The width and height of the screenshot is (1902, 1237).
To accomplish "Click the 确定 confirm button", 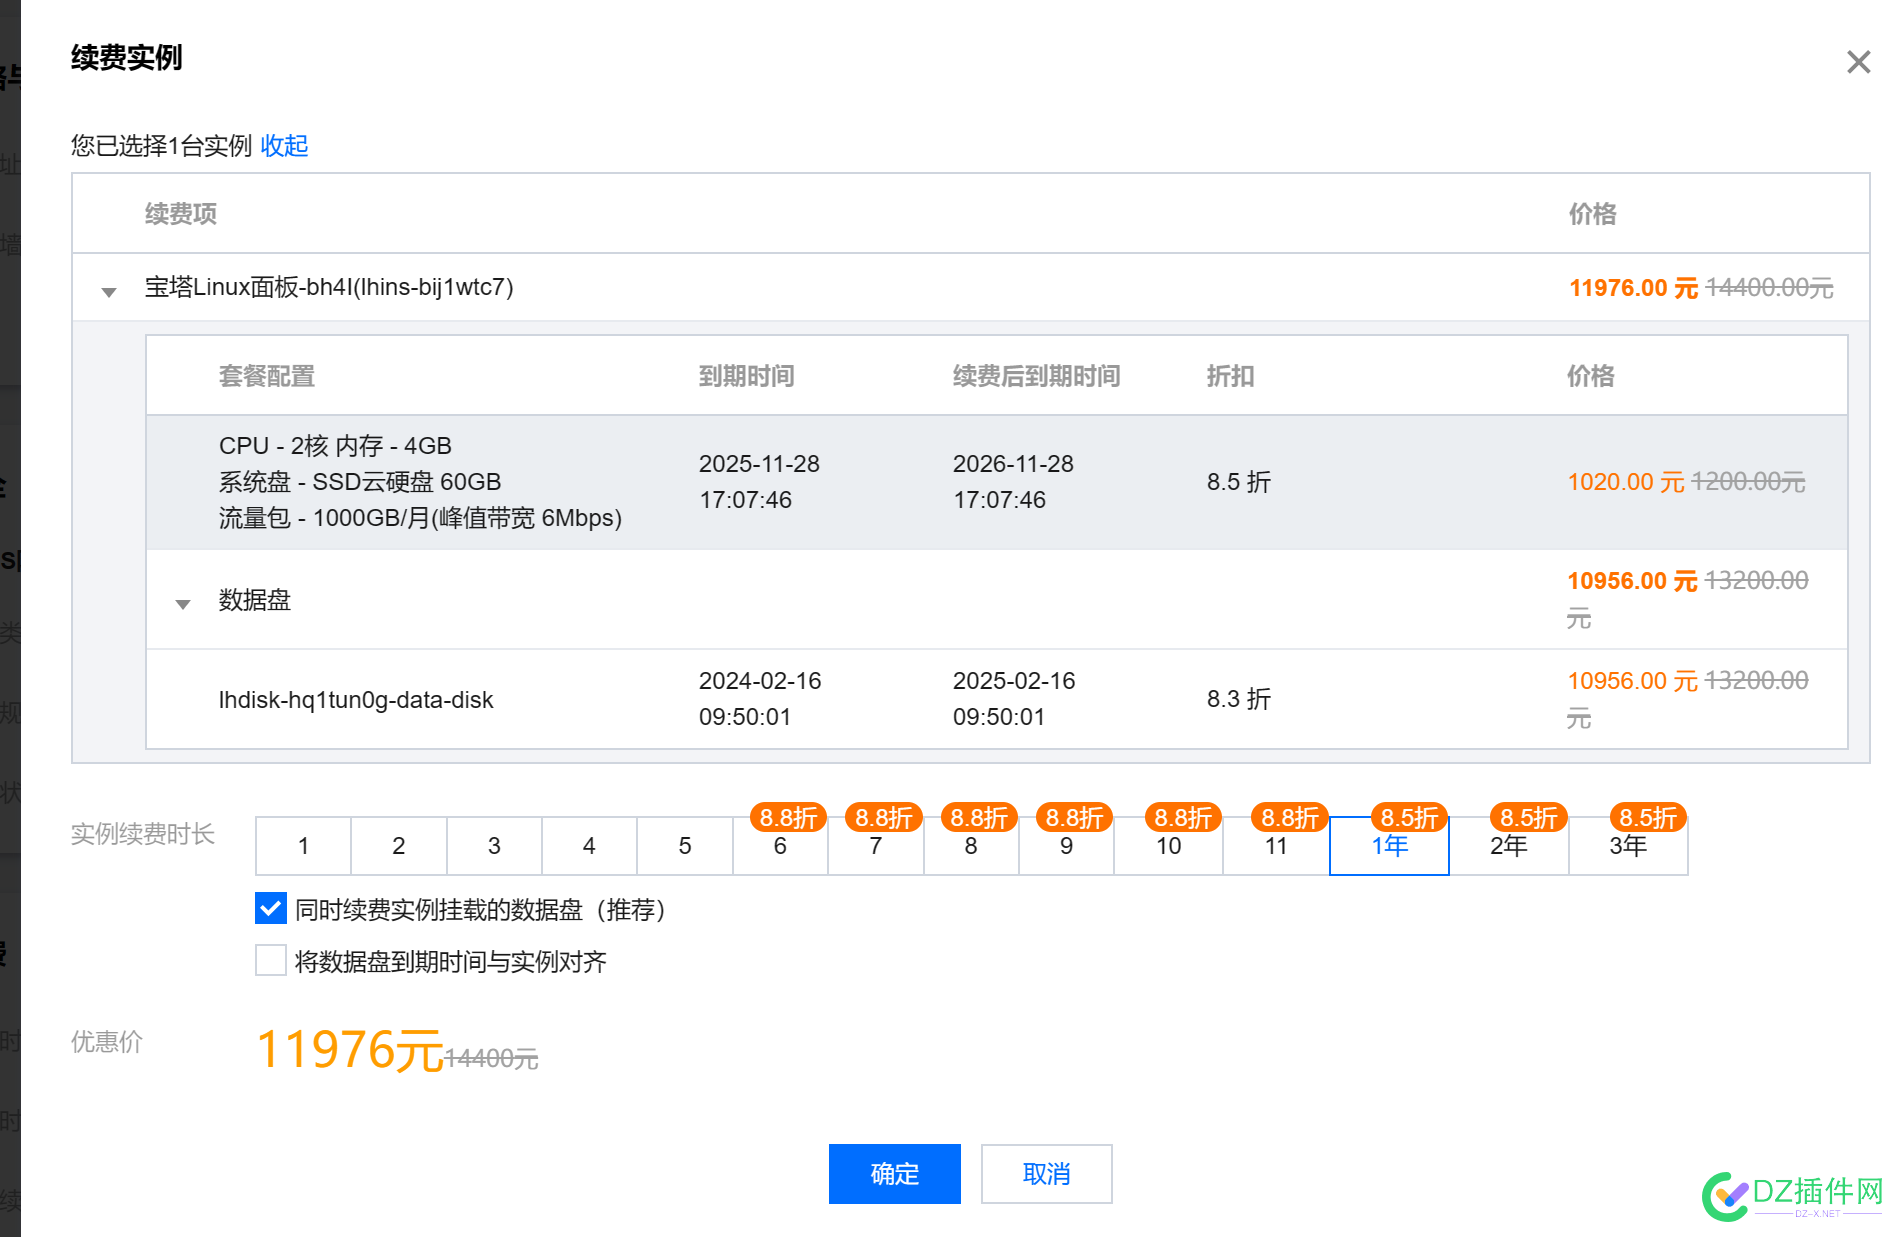I will [895, 1174].
